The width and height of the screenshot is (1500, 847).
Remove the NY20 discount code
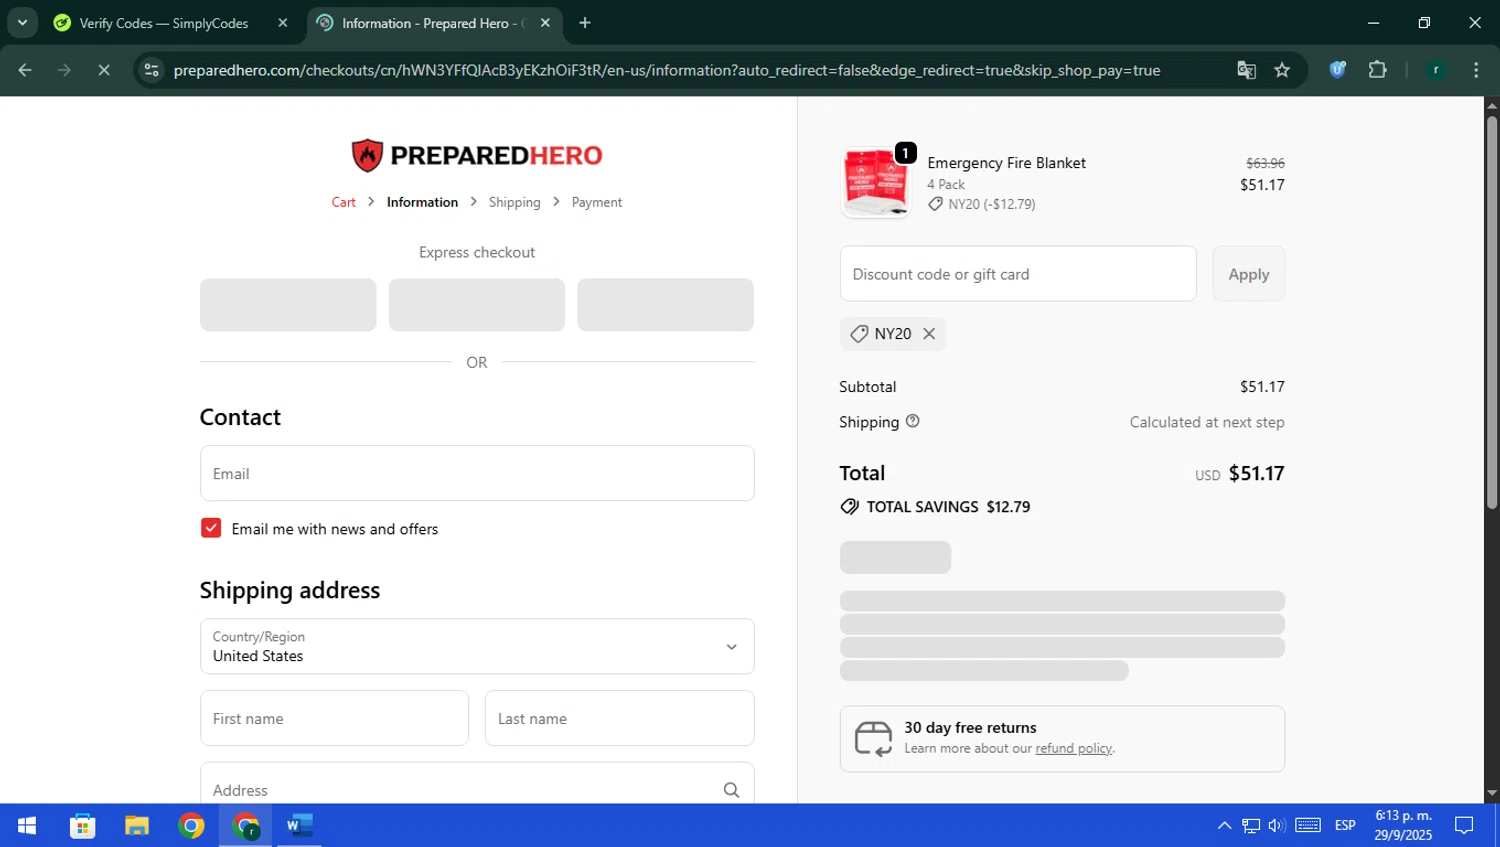[929, 334]
